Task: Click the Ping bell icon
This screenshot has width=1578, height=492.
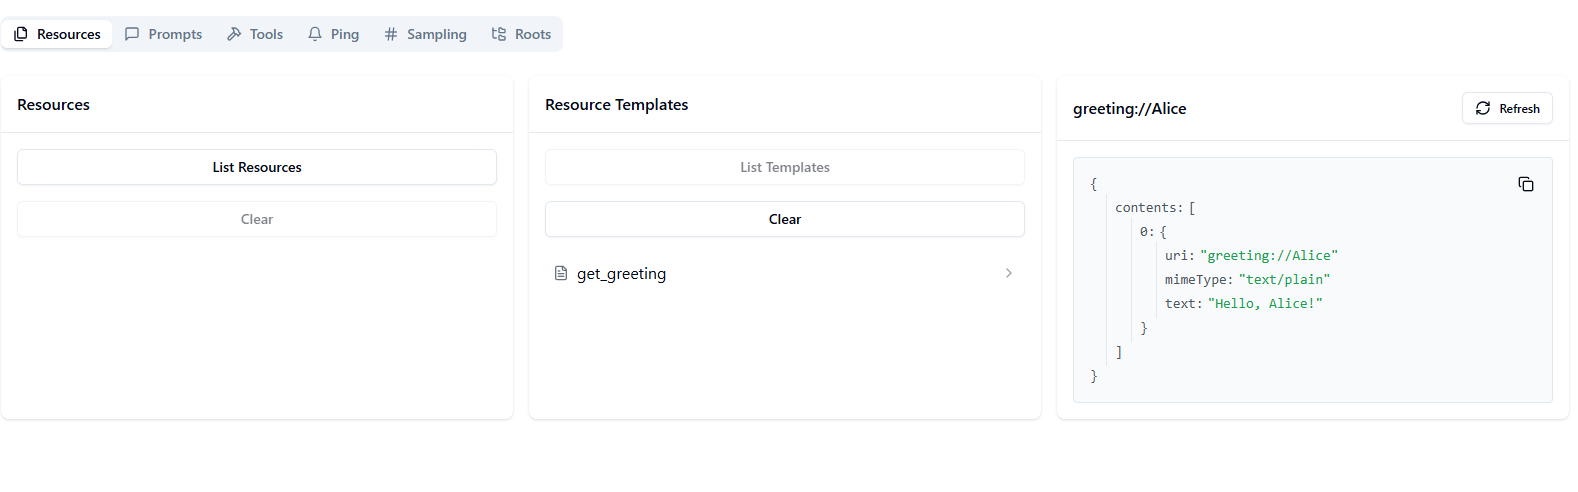Action: point(315,34)
